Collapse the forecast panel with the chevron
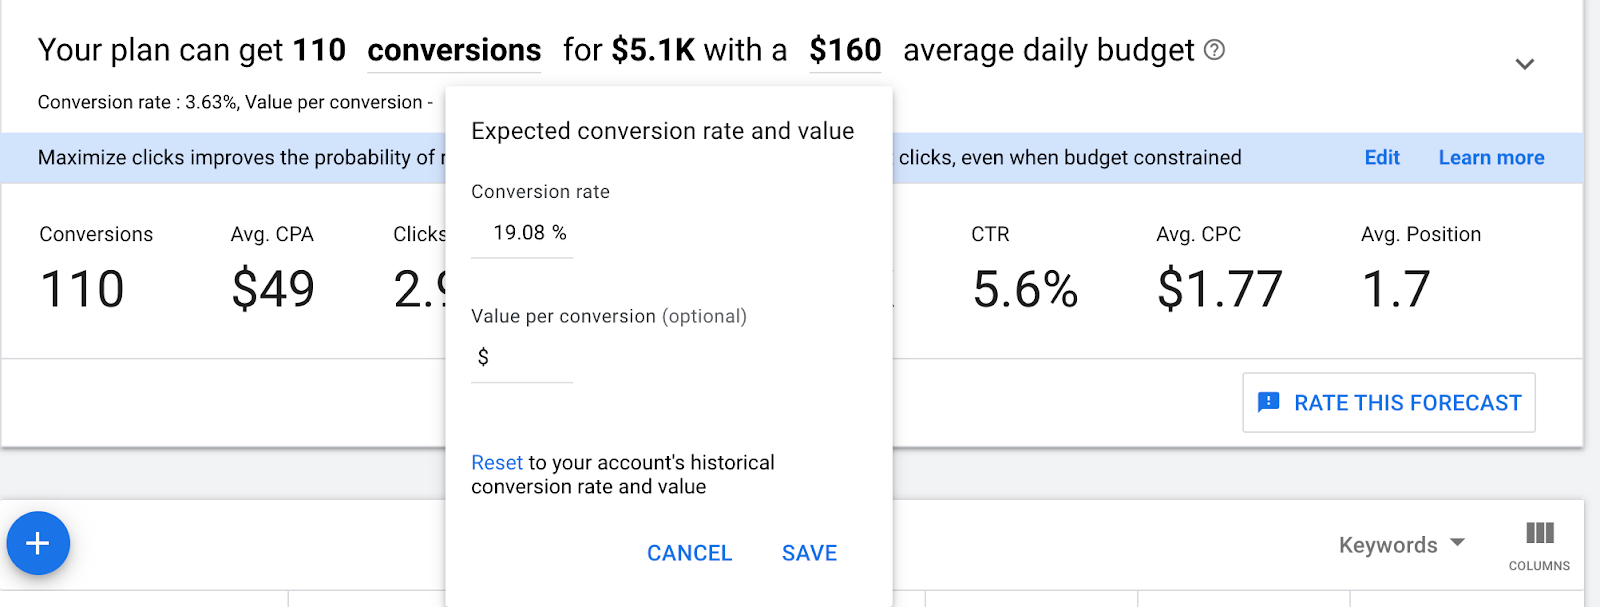The image size is (1600, 607). click(1524, 64)
